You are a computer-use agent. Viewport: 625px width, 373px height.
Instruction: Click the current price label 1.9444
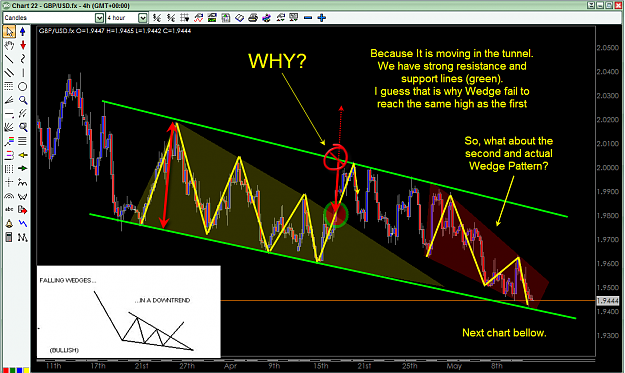608,301
